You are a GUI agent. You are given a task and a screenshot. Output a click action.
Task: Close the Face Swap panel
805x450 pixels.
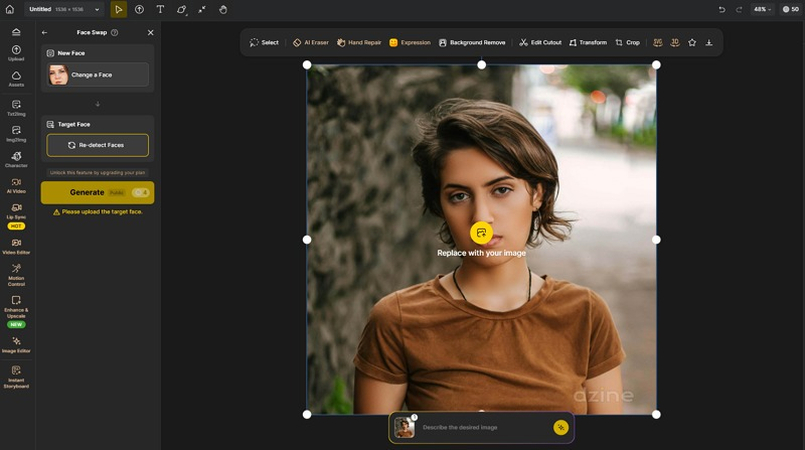point(151,33)
